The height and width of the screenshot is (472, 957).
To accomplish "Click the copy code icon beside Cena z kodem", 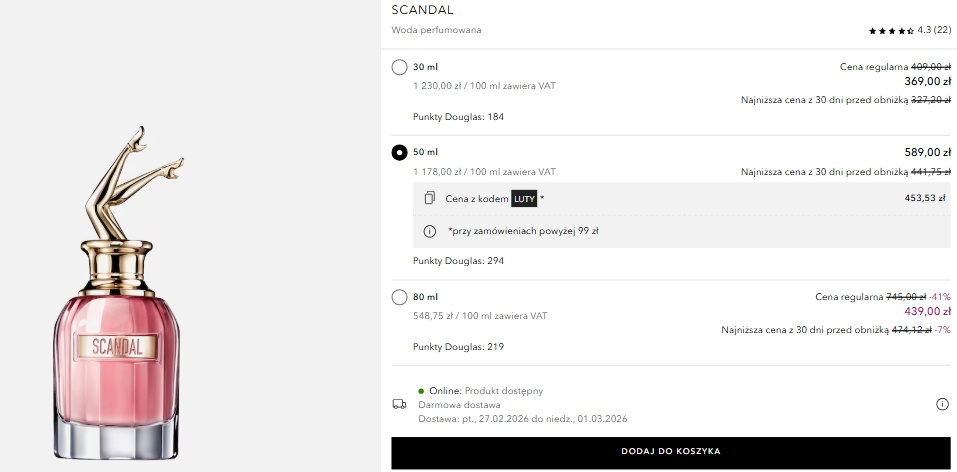I will [429, 198].
